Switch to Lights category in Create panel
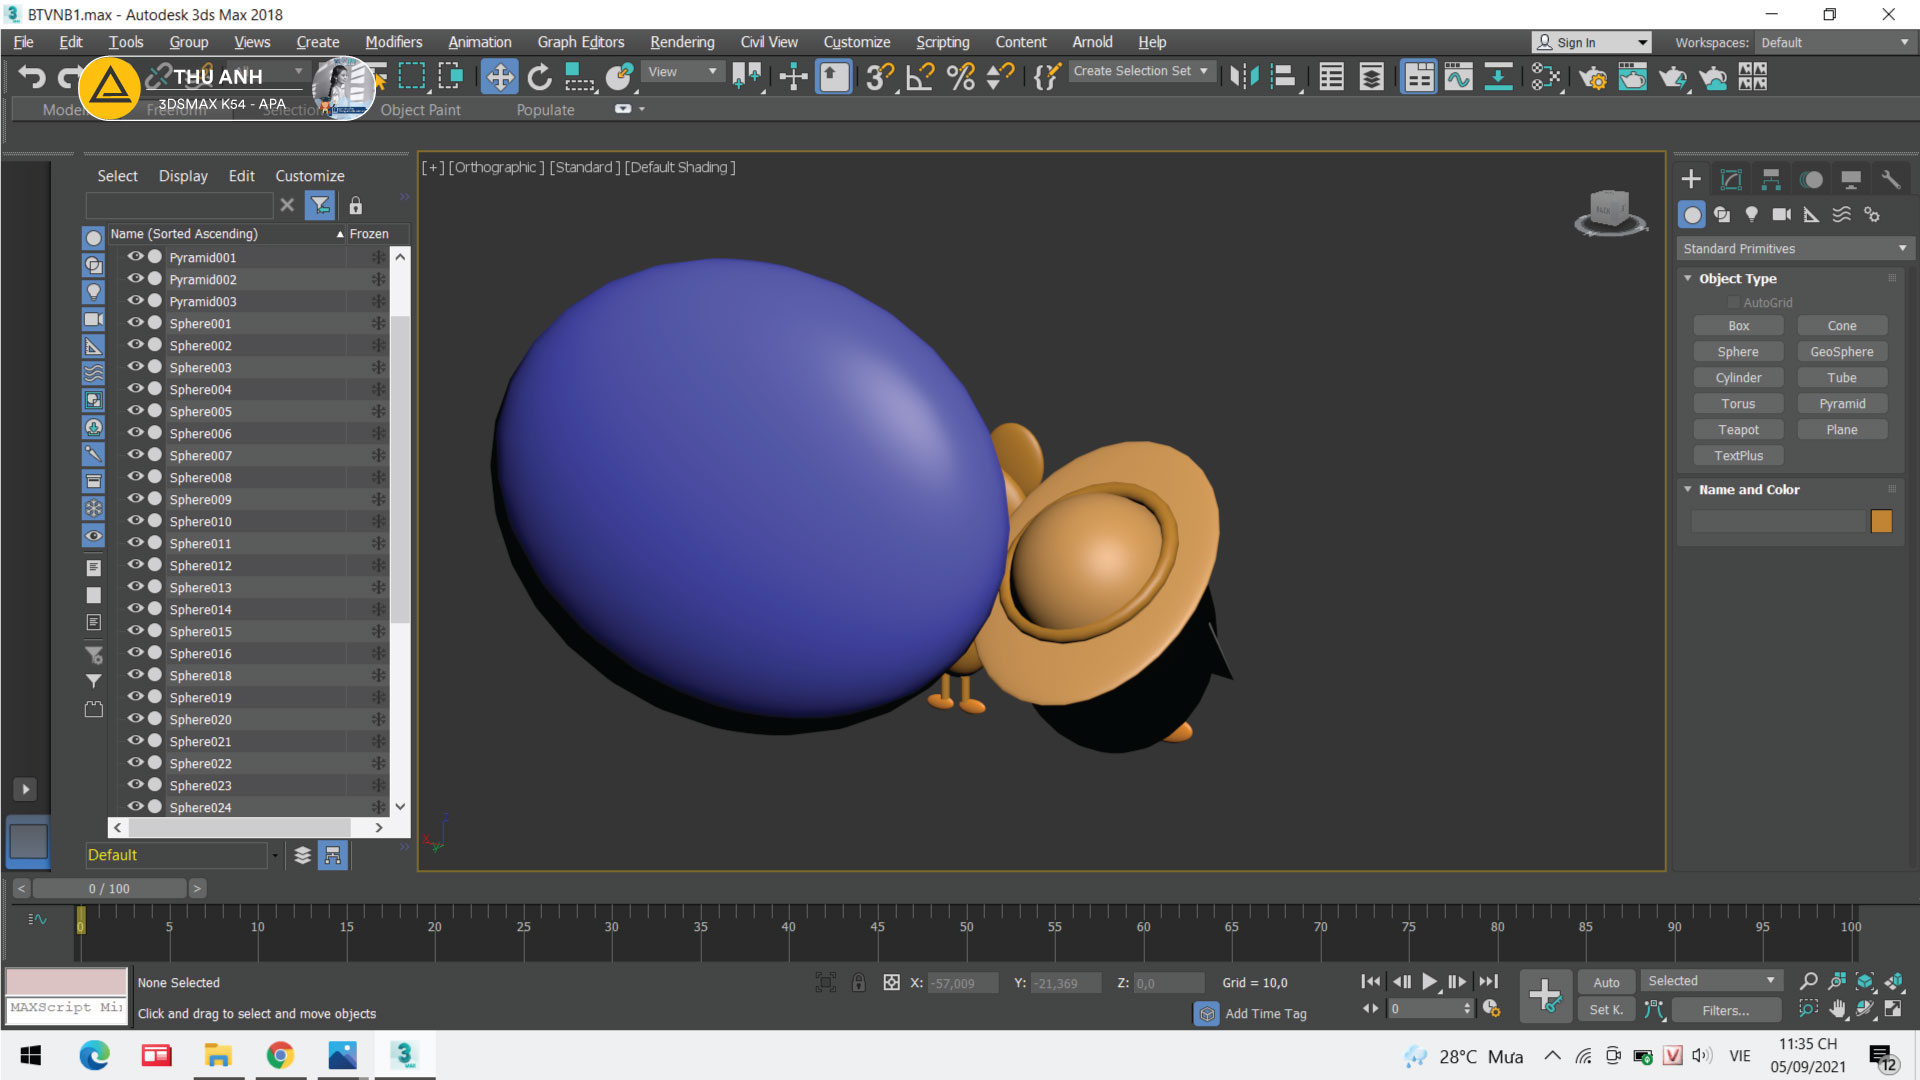The image size is (1920, 1080). click(1751, 214)
